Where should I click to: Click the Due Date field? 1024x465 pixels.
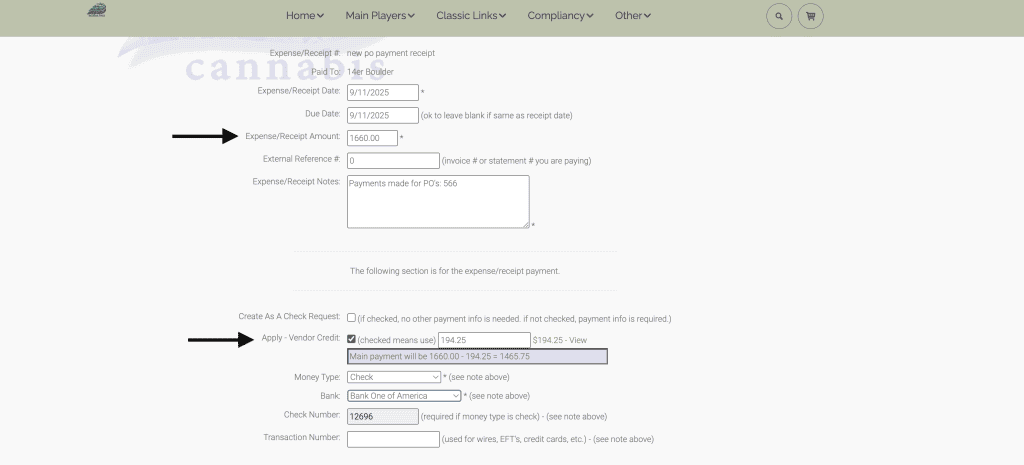382,115
